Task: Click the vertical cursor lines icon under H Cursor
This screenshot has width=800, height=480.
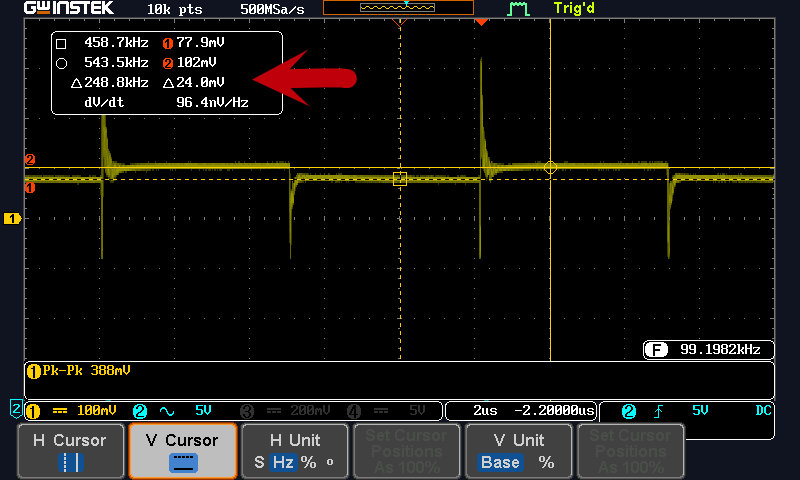Action: [70, 463]
